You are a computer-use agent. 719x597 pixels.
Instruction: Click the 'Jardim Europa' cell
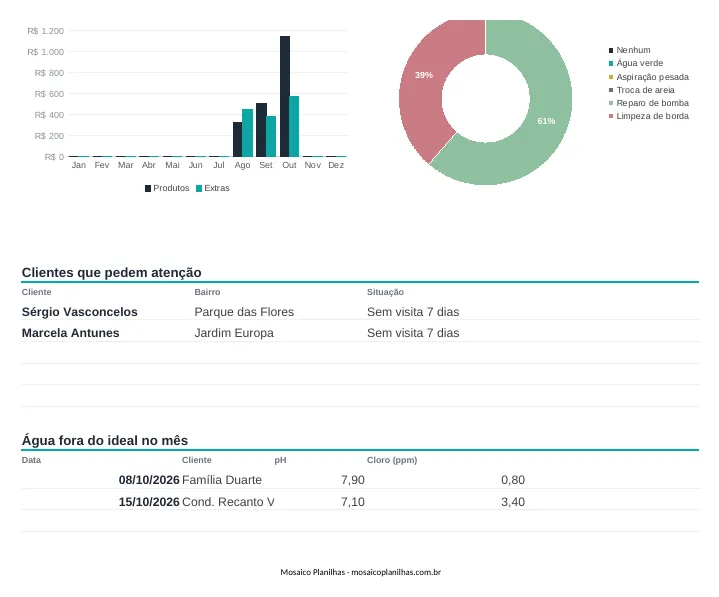[x=234, y=333]
